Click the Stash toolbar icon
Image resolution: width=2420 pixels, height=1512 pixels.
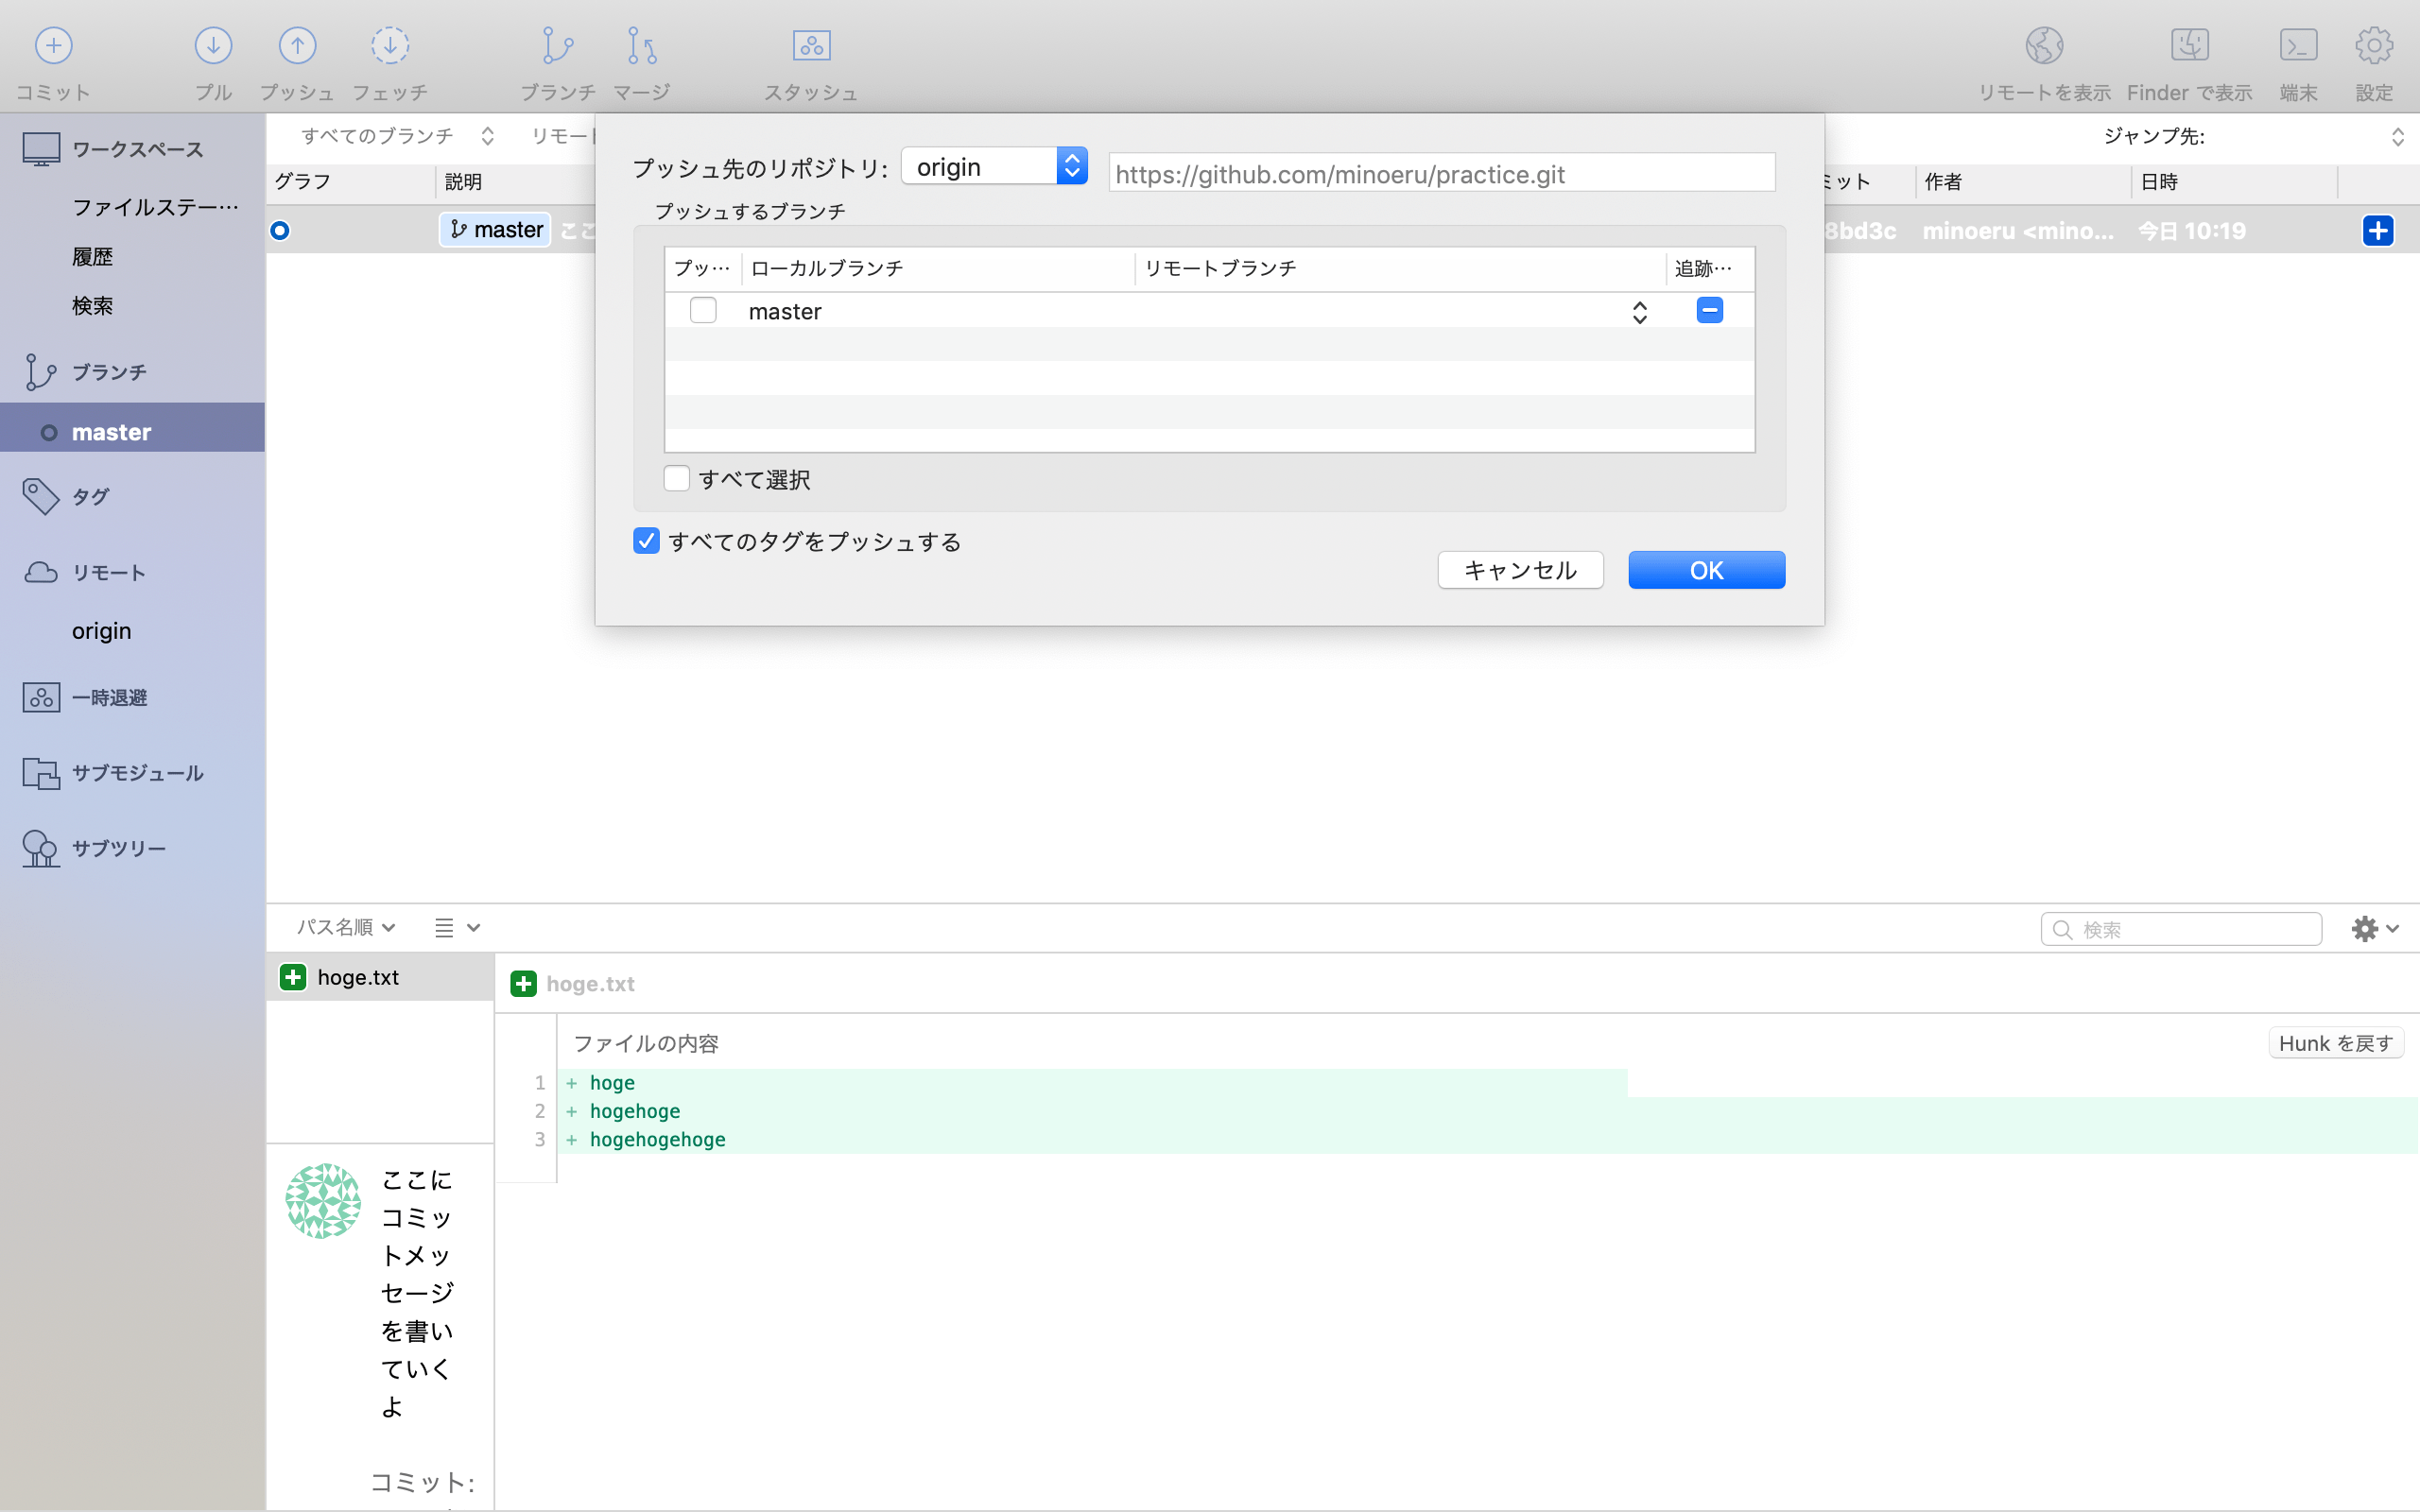811,46
